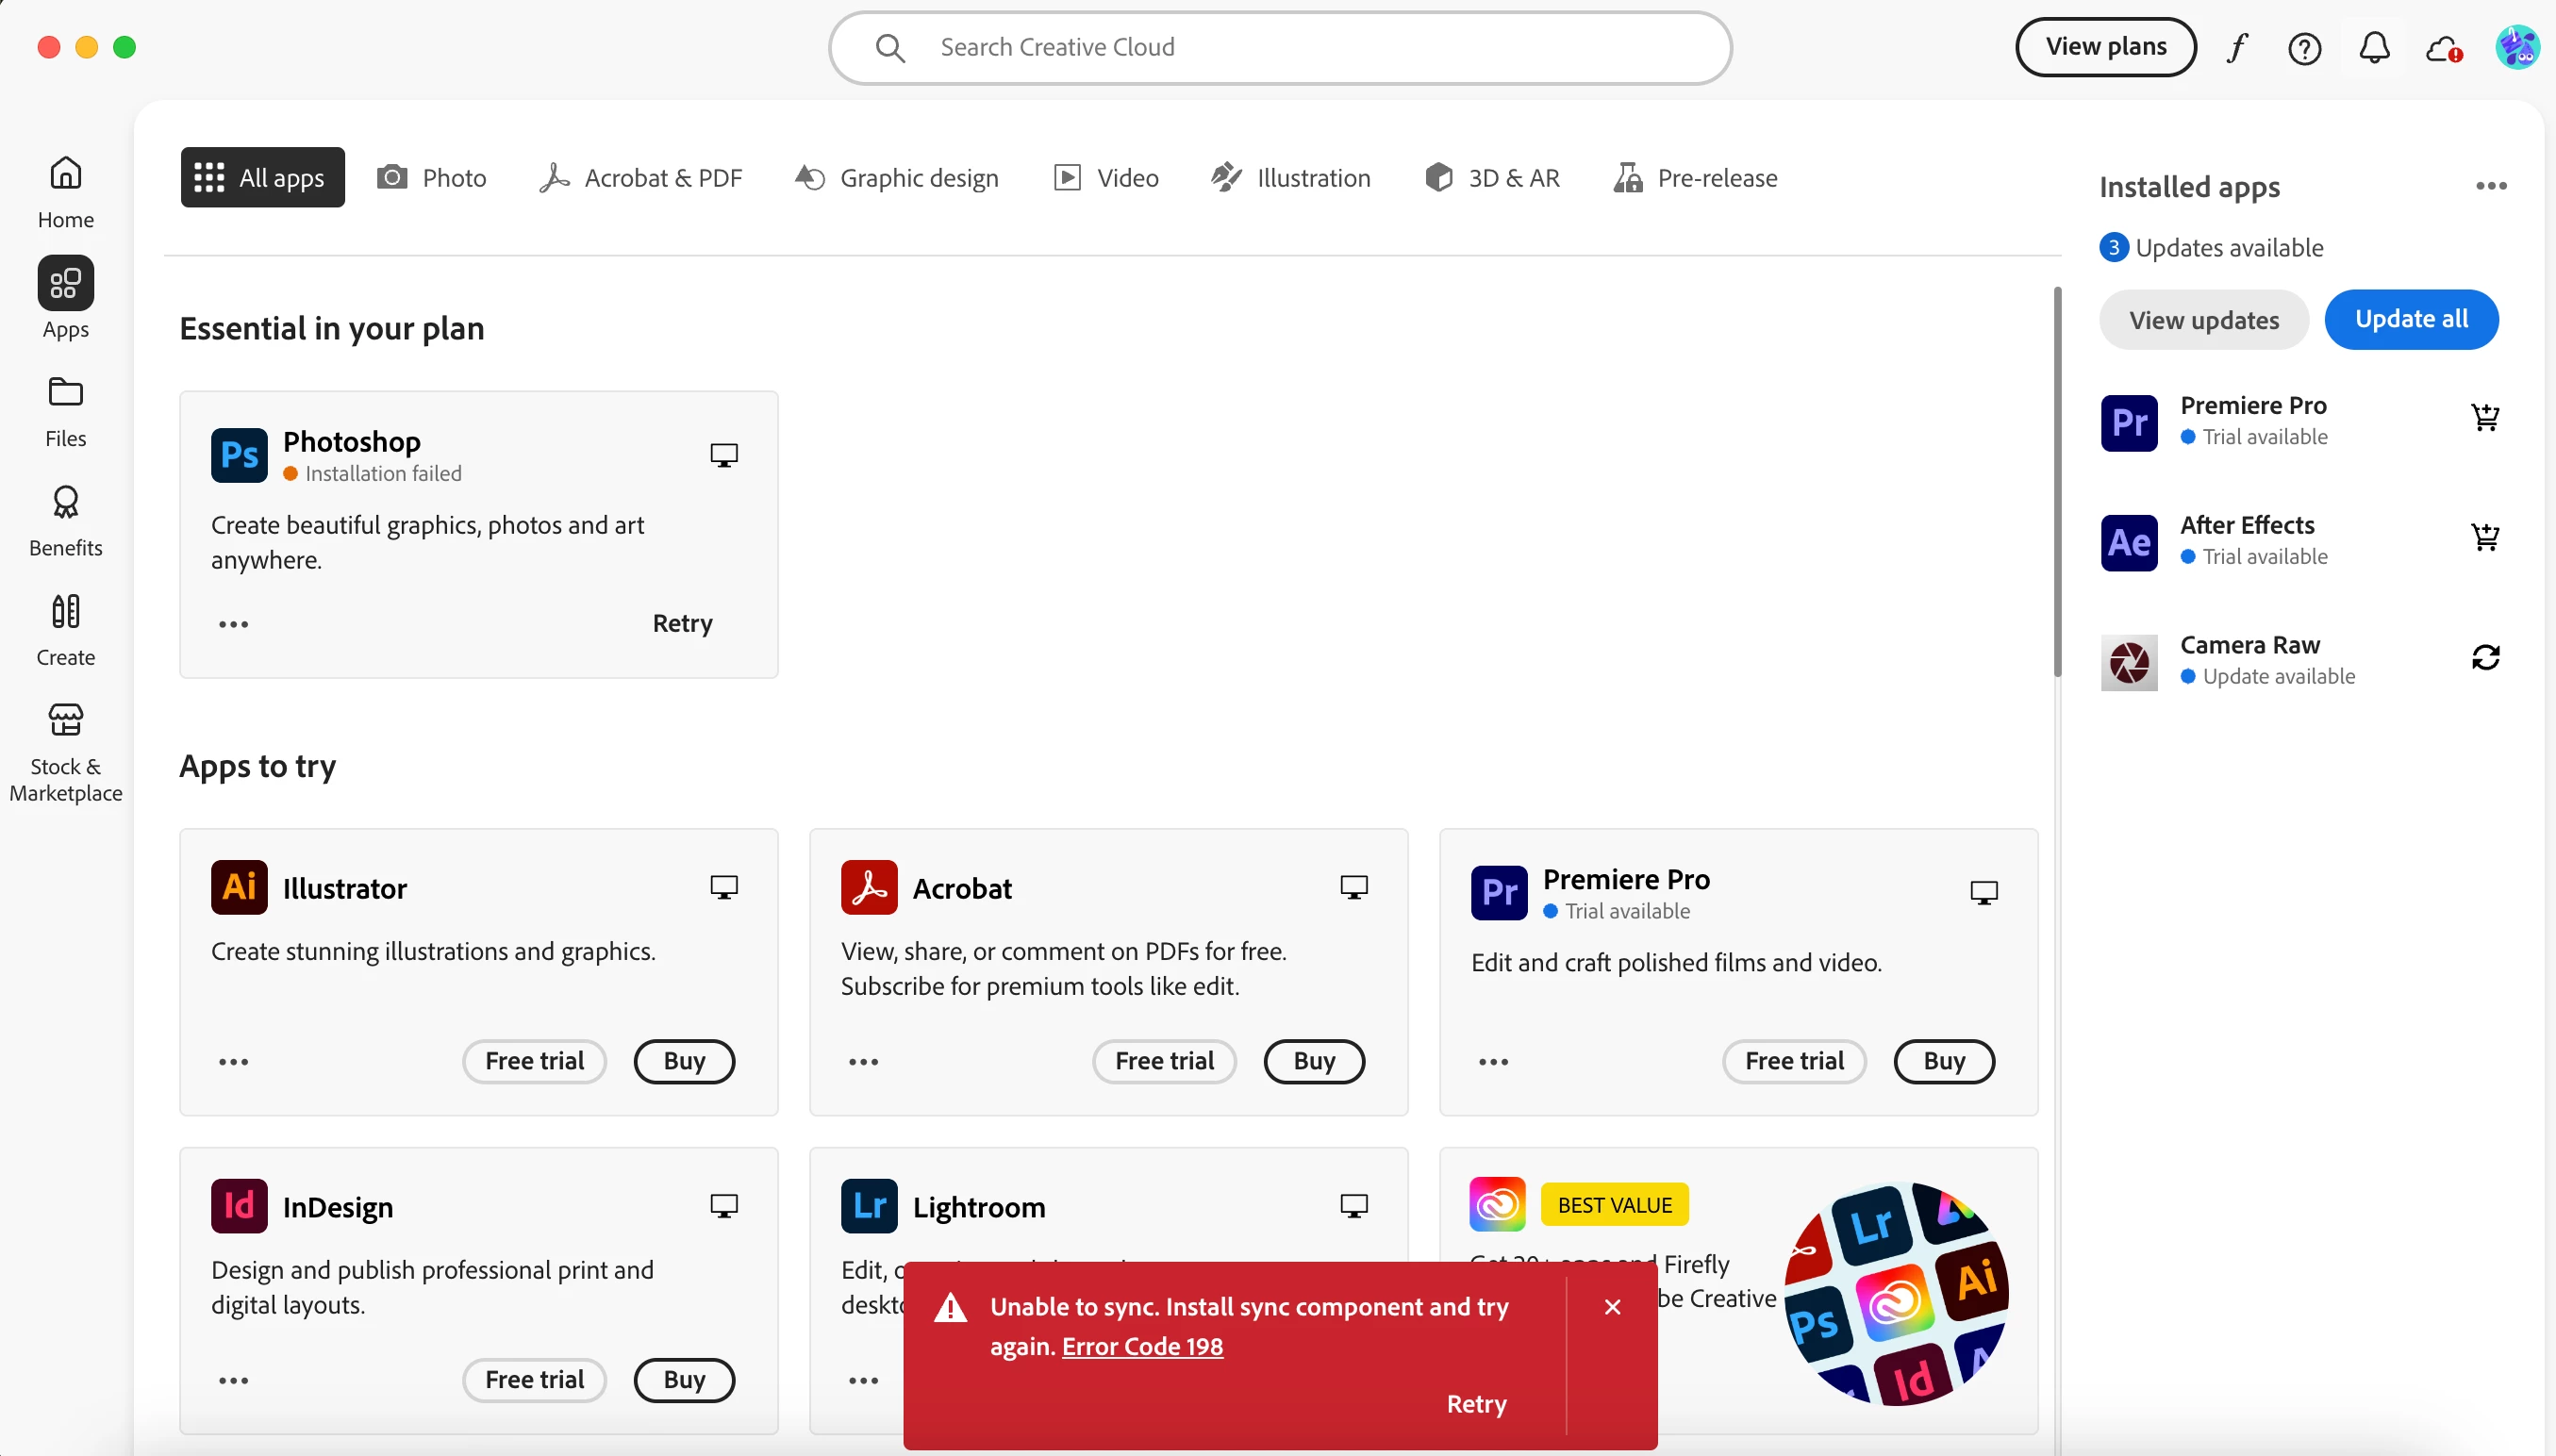The width and height of the screenshot is (2556, 1456).
Task: Open Photoshop card more options ellipsis
Action: click(233, 624)
